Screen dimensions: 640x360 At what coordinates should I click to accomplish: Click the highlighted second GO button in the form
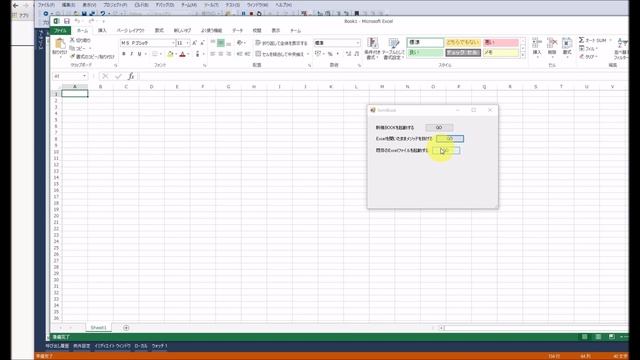(x=450, y=139)
